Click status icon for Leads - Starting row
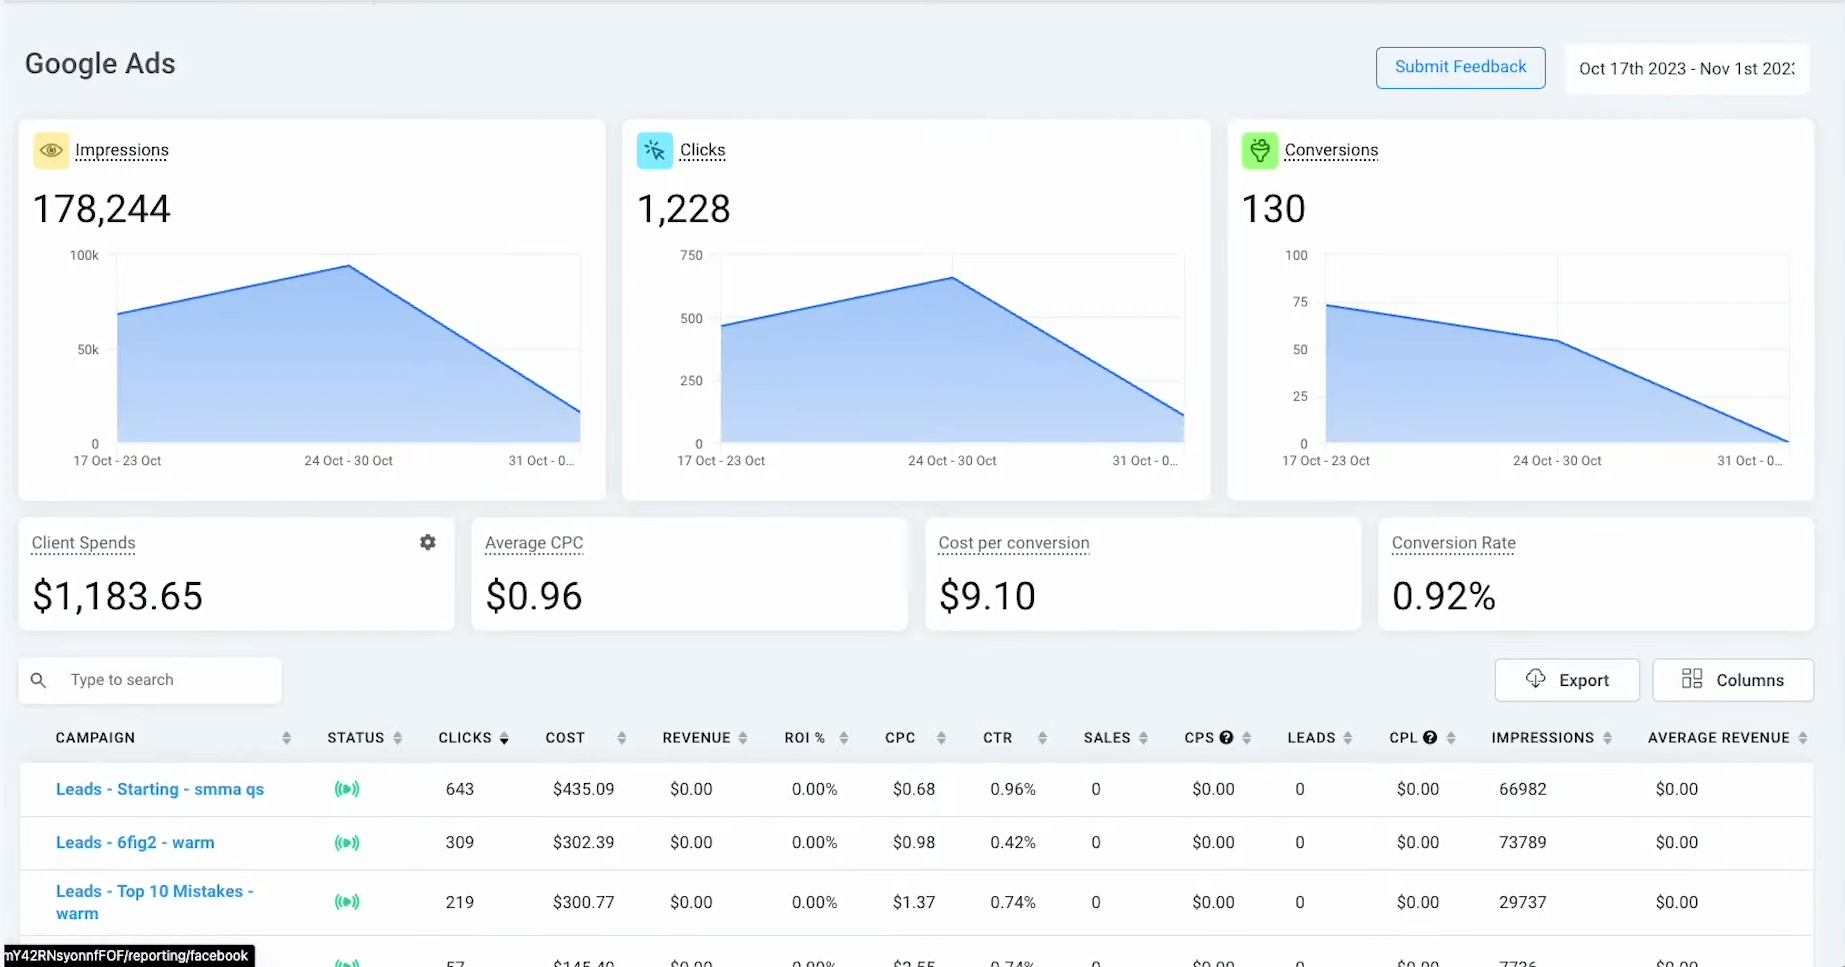The width and height of the screenshot is (1845, 967). 347,789
